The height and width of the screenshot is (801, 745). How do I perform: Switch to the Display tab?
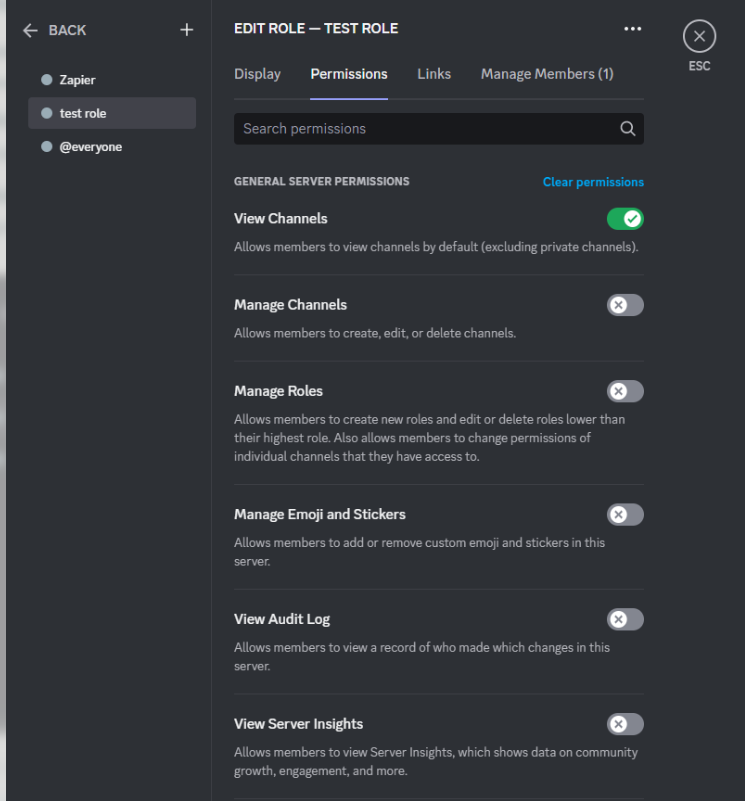258,74
